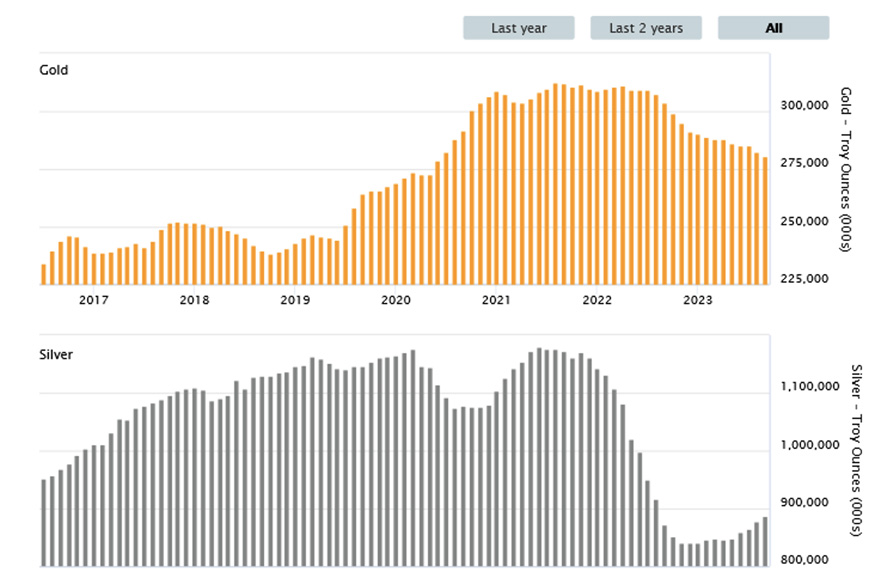This screenshot has height=586, width=876.
Task: Select the Last 2 years range button
Action: click(646, 28)
